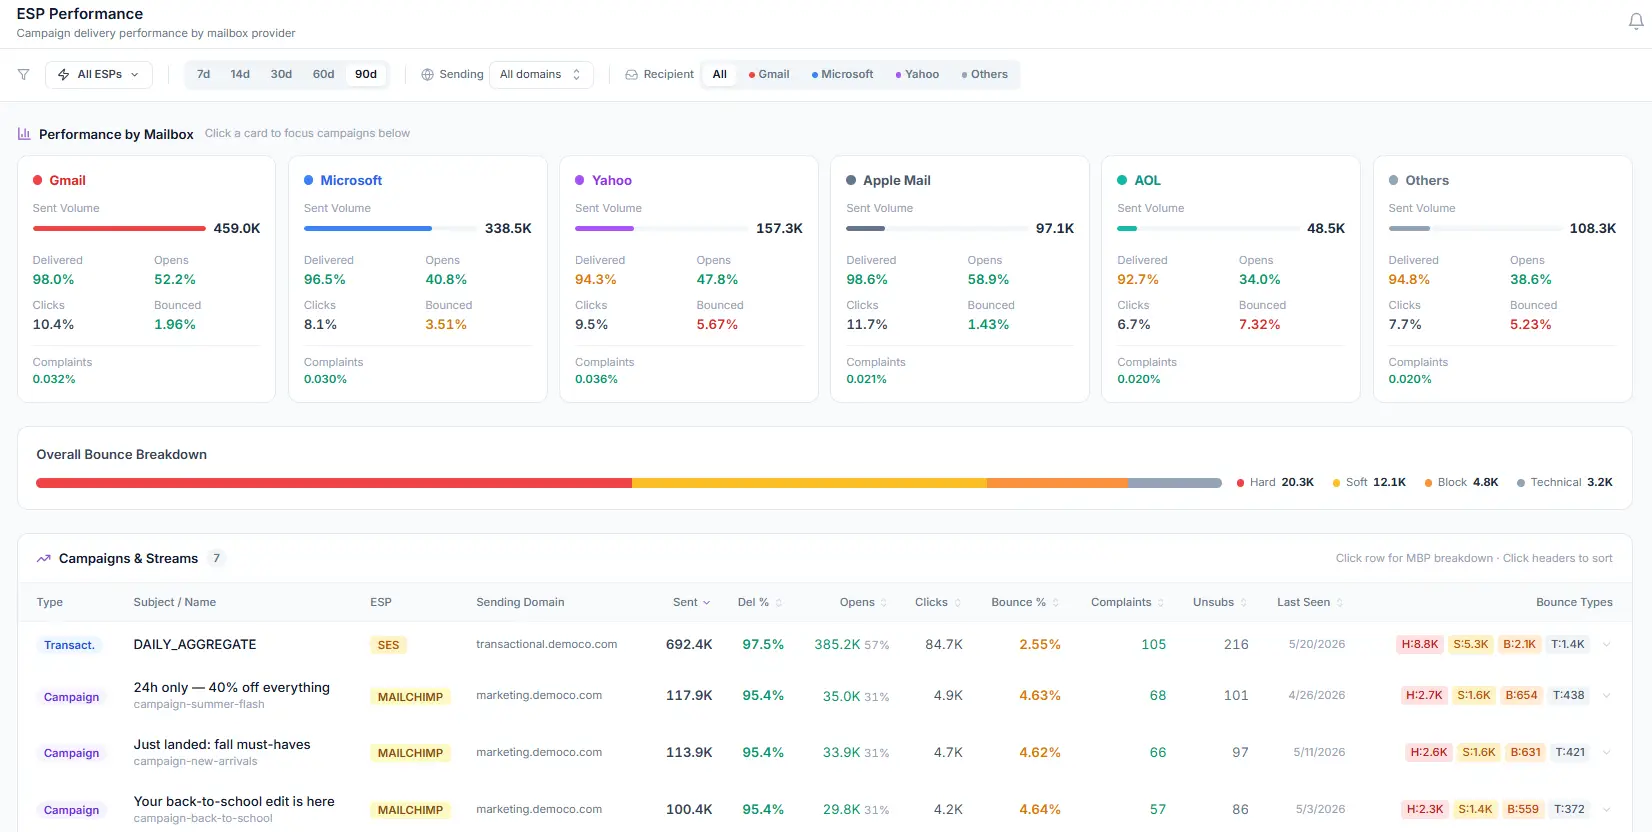The image size is (1652, 832).
Task: Click the Gmail sent volume bar
Action: tap(119, 228)
